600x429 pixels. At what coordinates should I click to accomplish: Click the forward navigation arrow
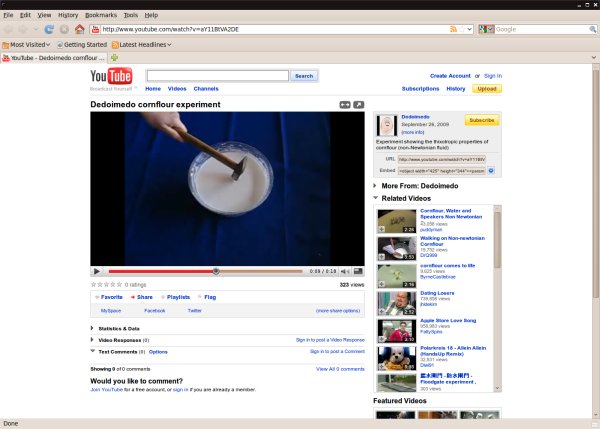23,29
